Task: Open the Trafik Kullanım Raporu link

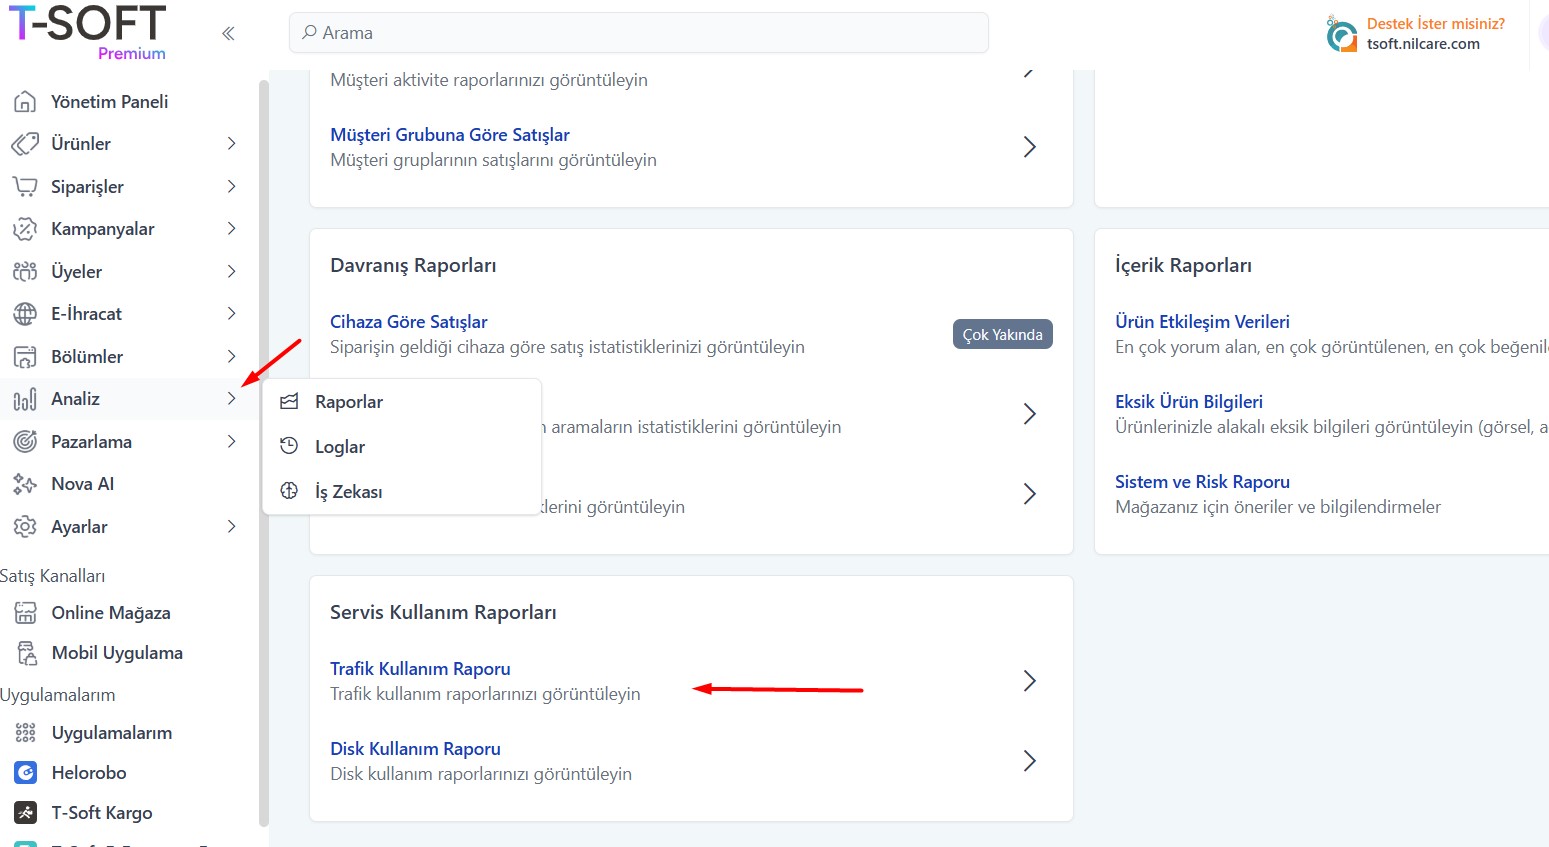Action: point(420,668)
